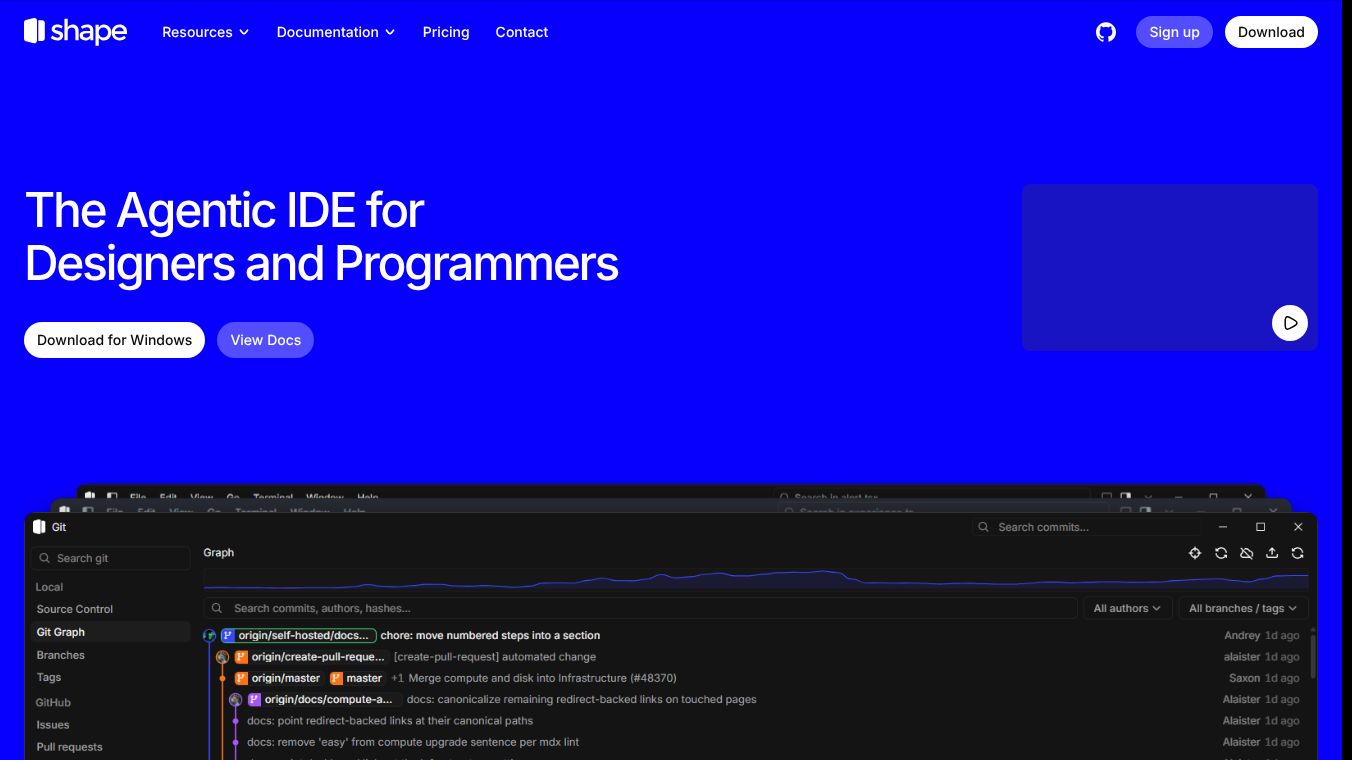Click Download for Windows
Viewport: 1352px width, 760px height.
point(114,340)
